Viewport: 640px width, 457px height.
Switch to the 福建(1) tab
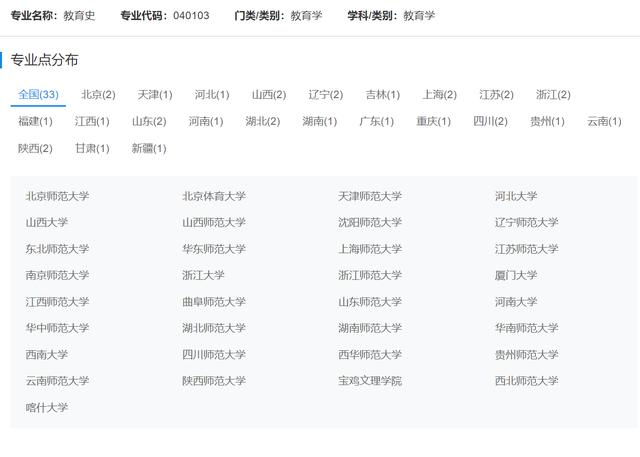coord(35,121)
